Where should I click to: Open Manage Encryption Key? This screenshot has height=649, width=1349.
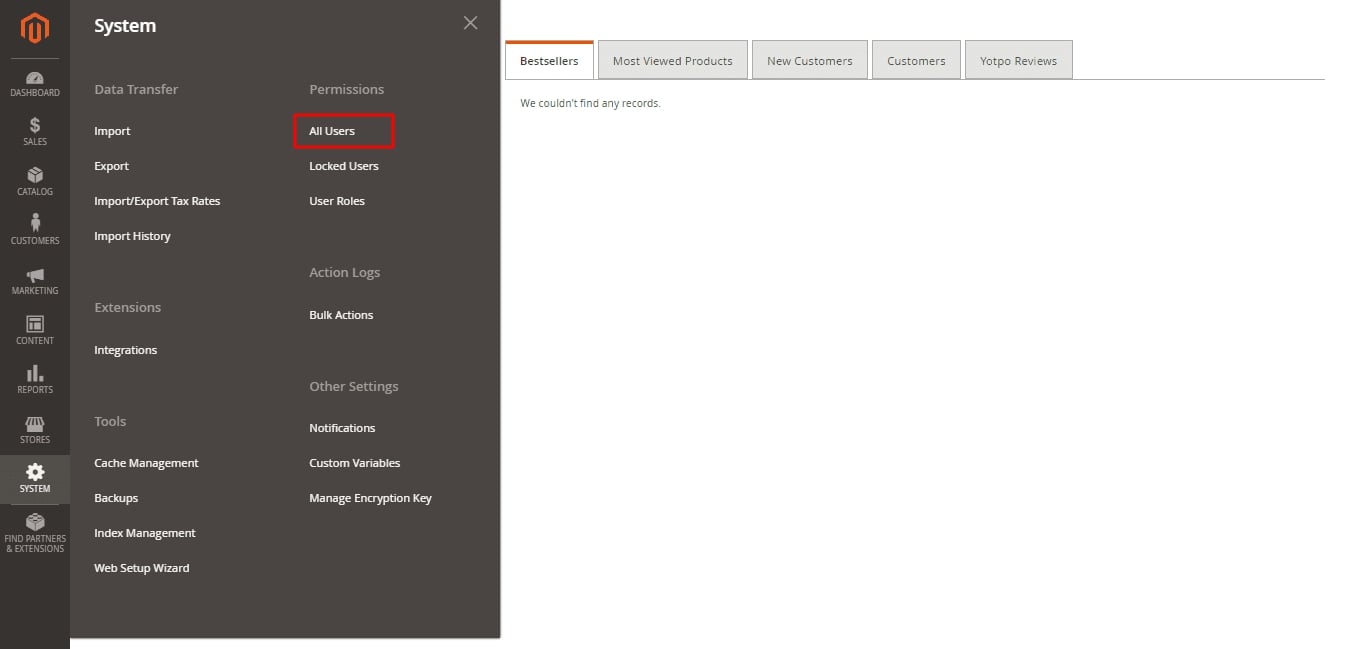(370, 498)
